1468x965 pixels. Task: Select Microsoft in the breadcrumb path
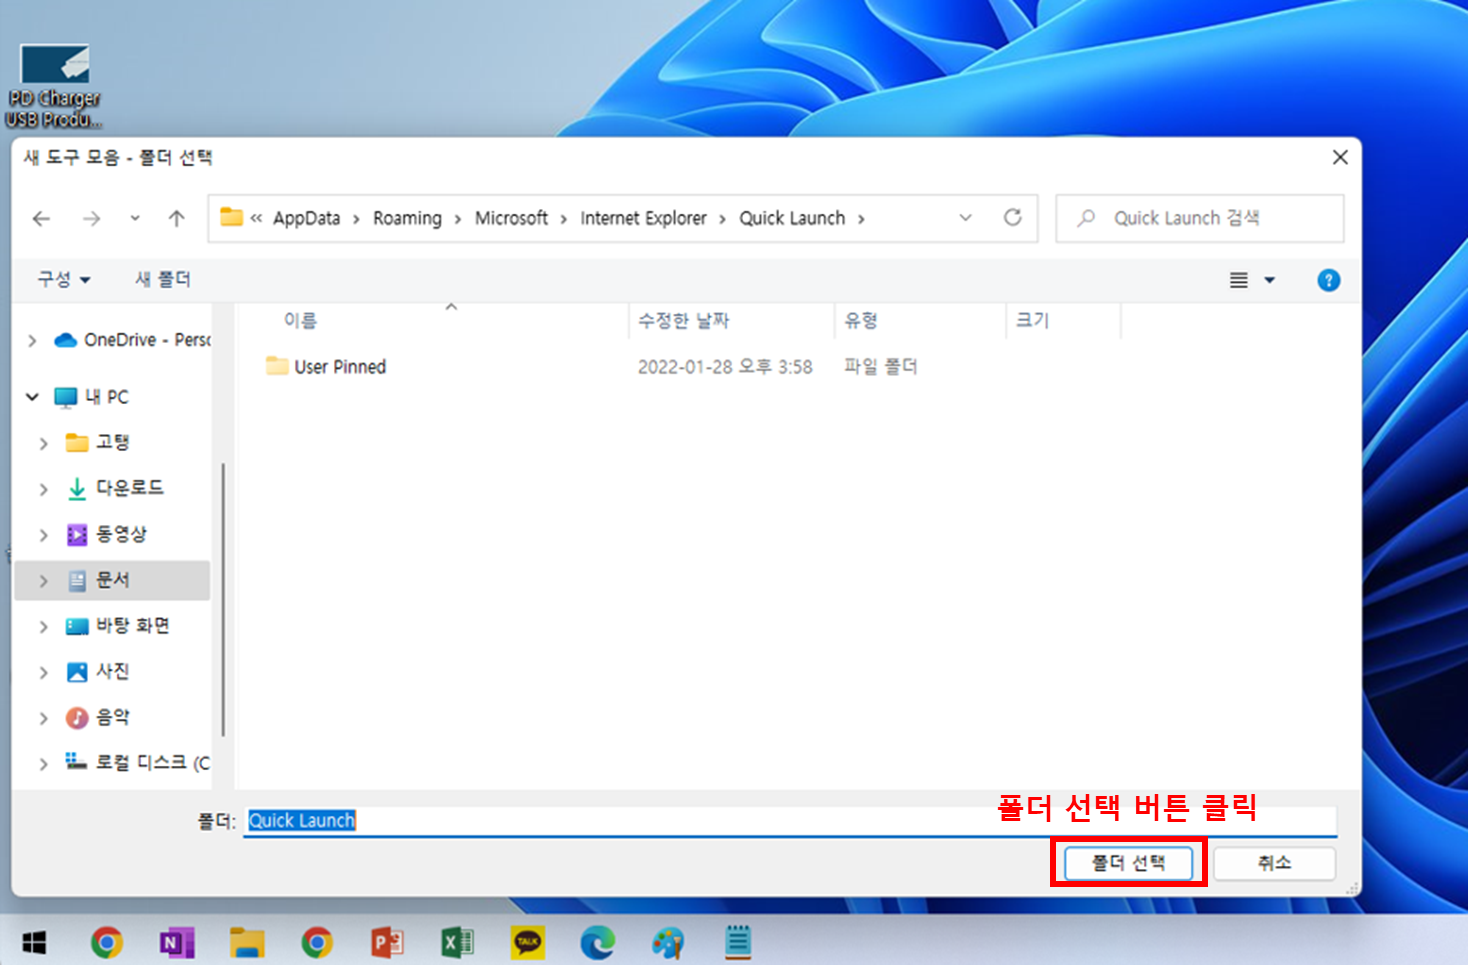coord(511,218)
